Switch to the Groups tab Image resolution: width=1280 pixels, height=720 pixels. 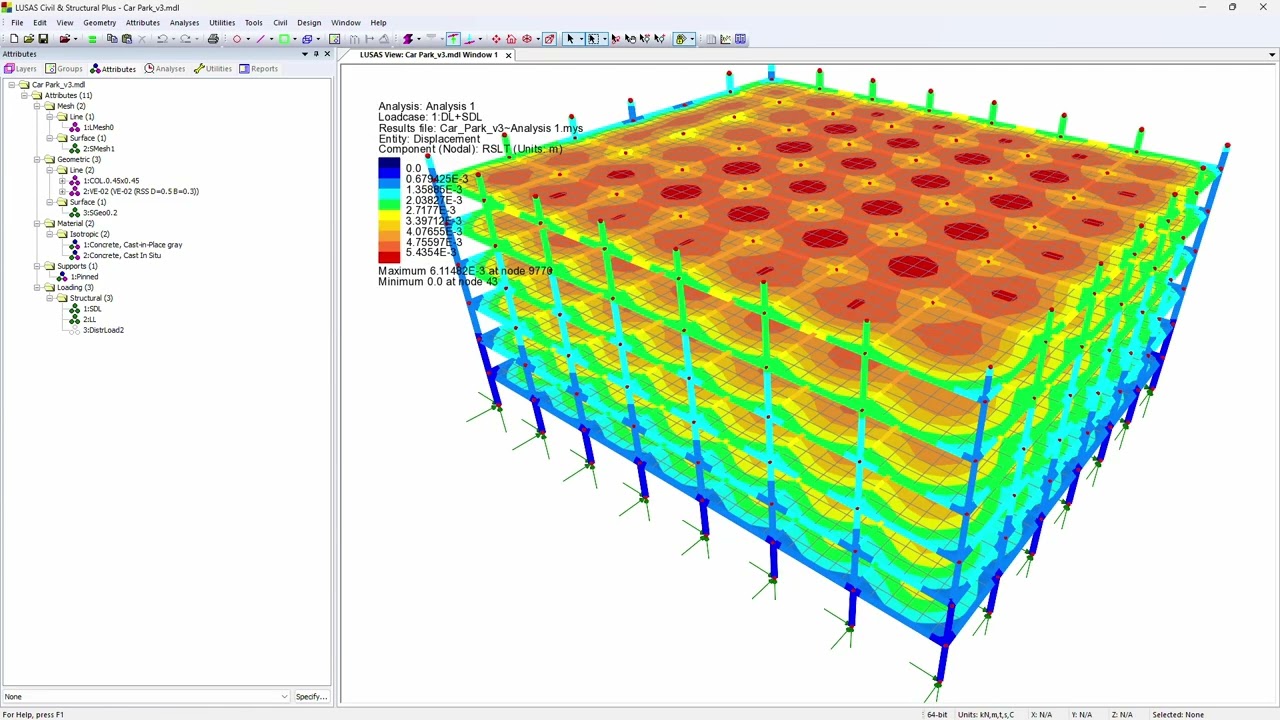coord(64,69)
